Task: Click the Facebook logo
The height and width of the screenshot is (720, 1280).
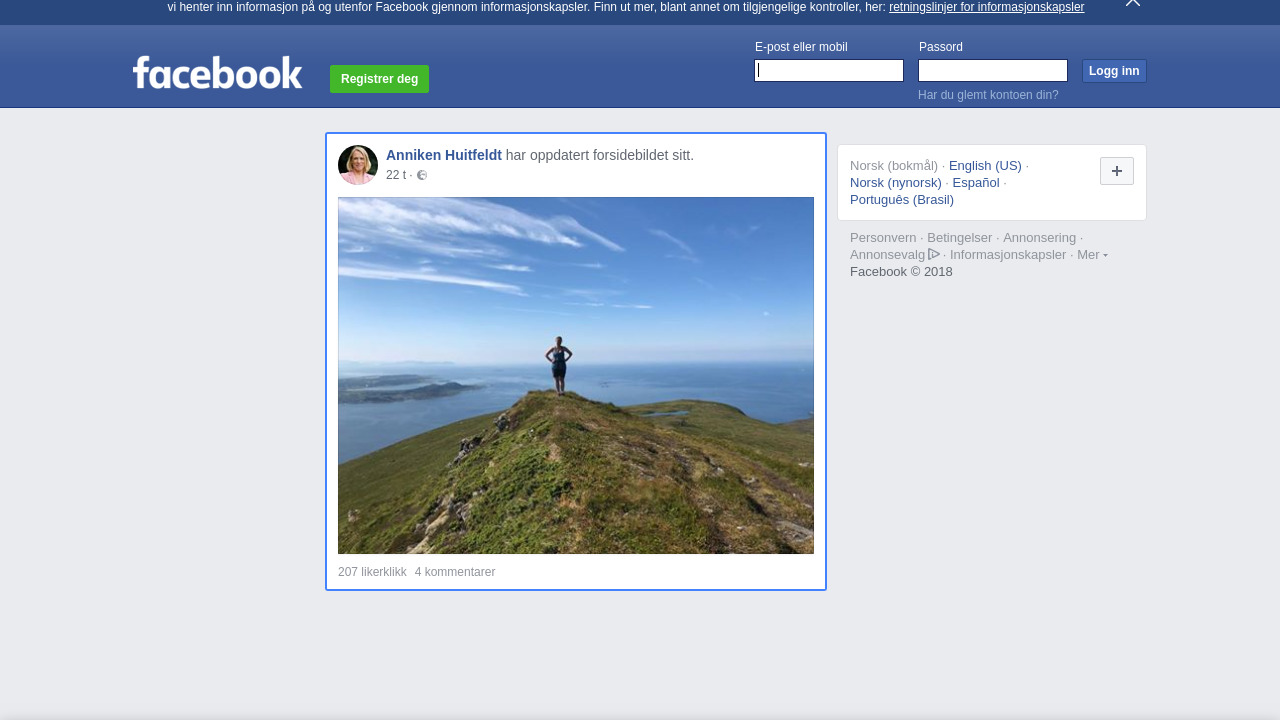Action: pyautogui.click(x=217, y=73)
